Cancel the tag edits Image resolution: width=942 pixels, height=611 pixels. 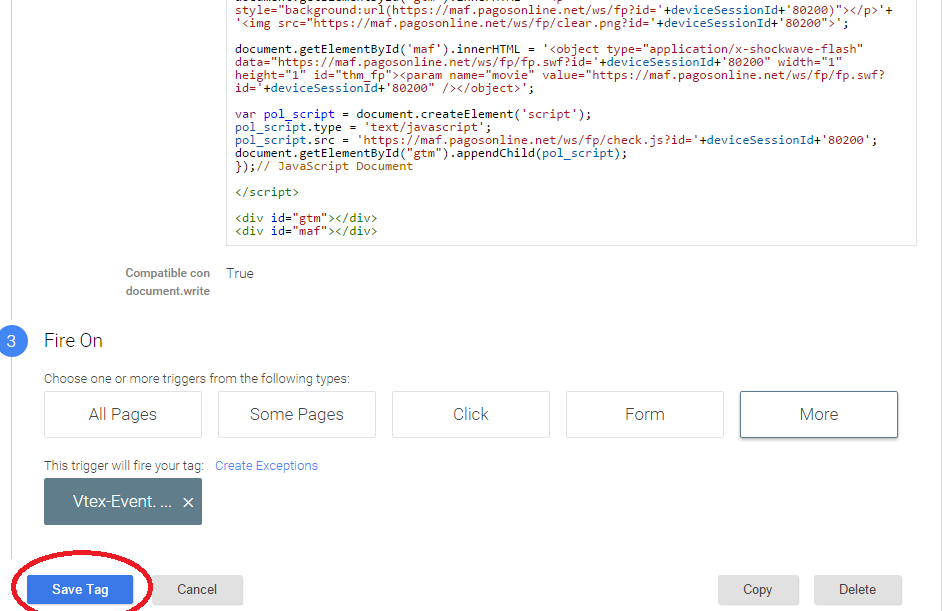click(196, 589)
